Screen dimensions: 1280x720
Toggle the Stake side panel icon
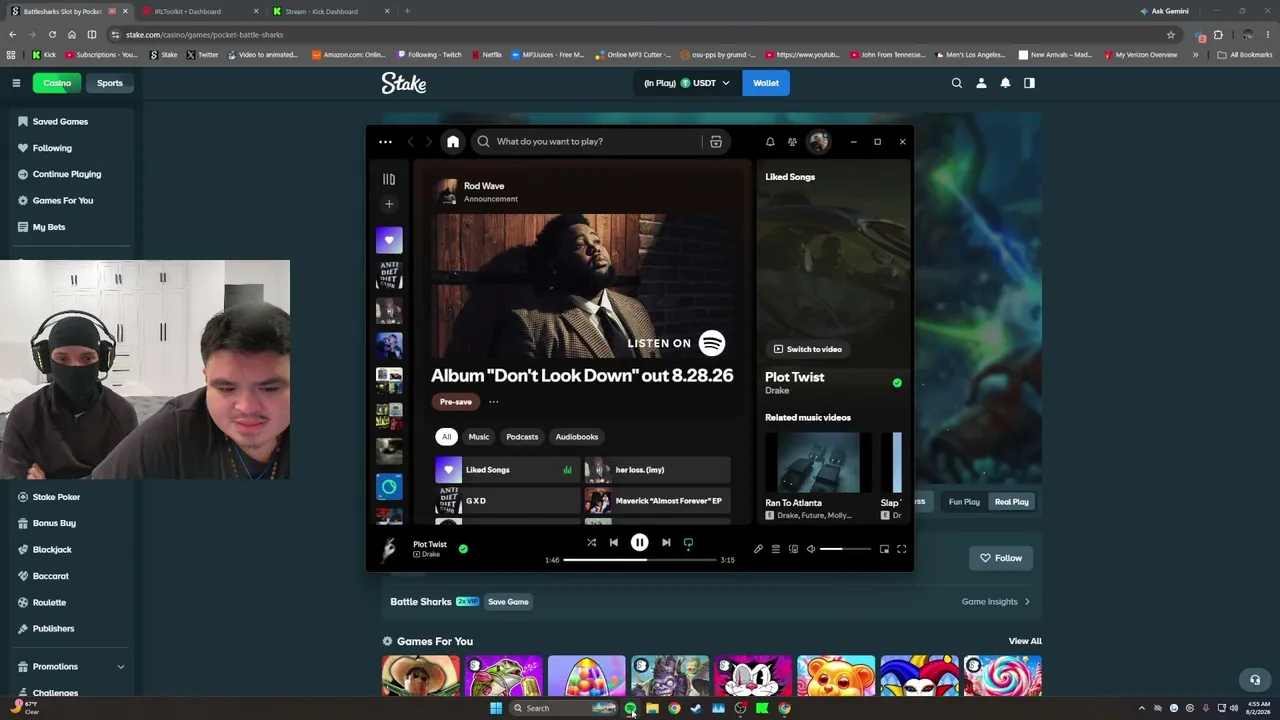[x=1029, y=83]
